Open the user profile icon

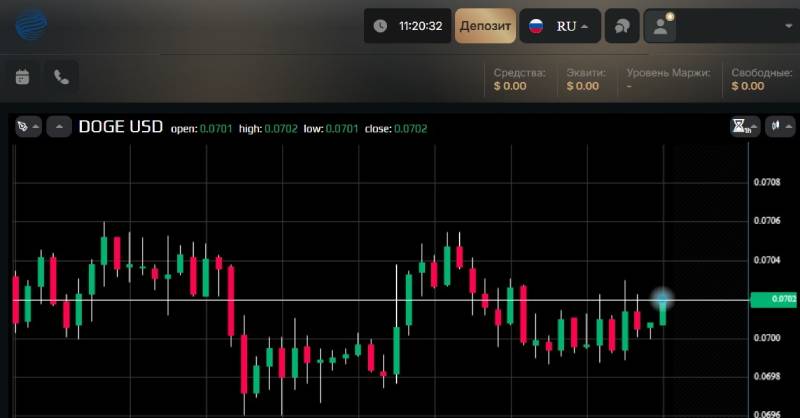(x=660, y=26)
